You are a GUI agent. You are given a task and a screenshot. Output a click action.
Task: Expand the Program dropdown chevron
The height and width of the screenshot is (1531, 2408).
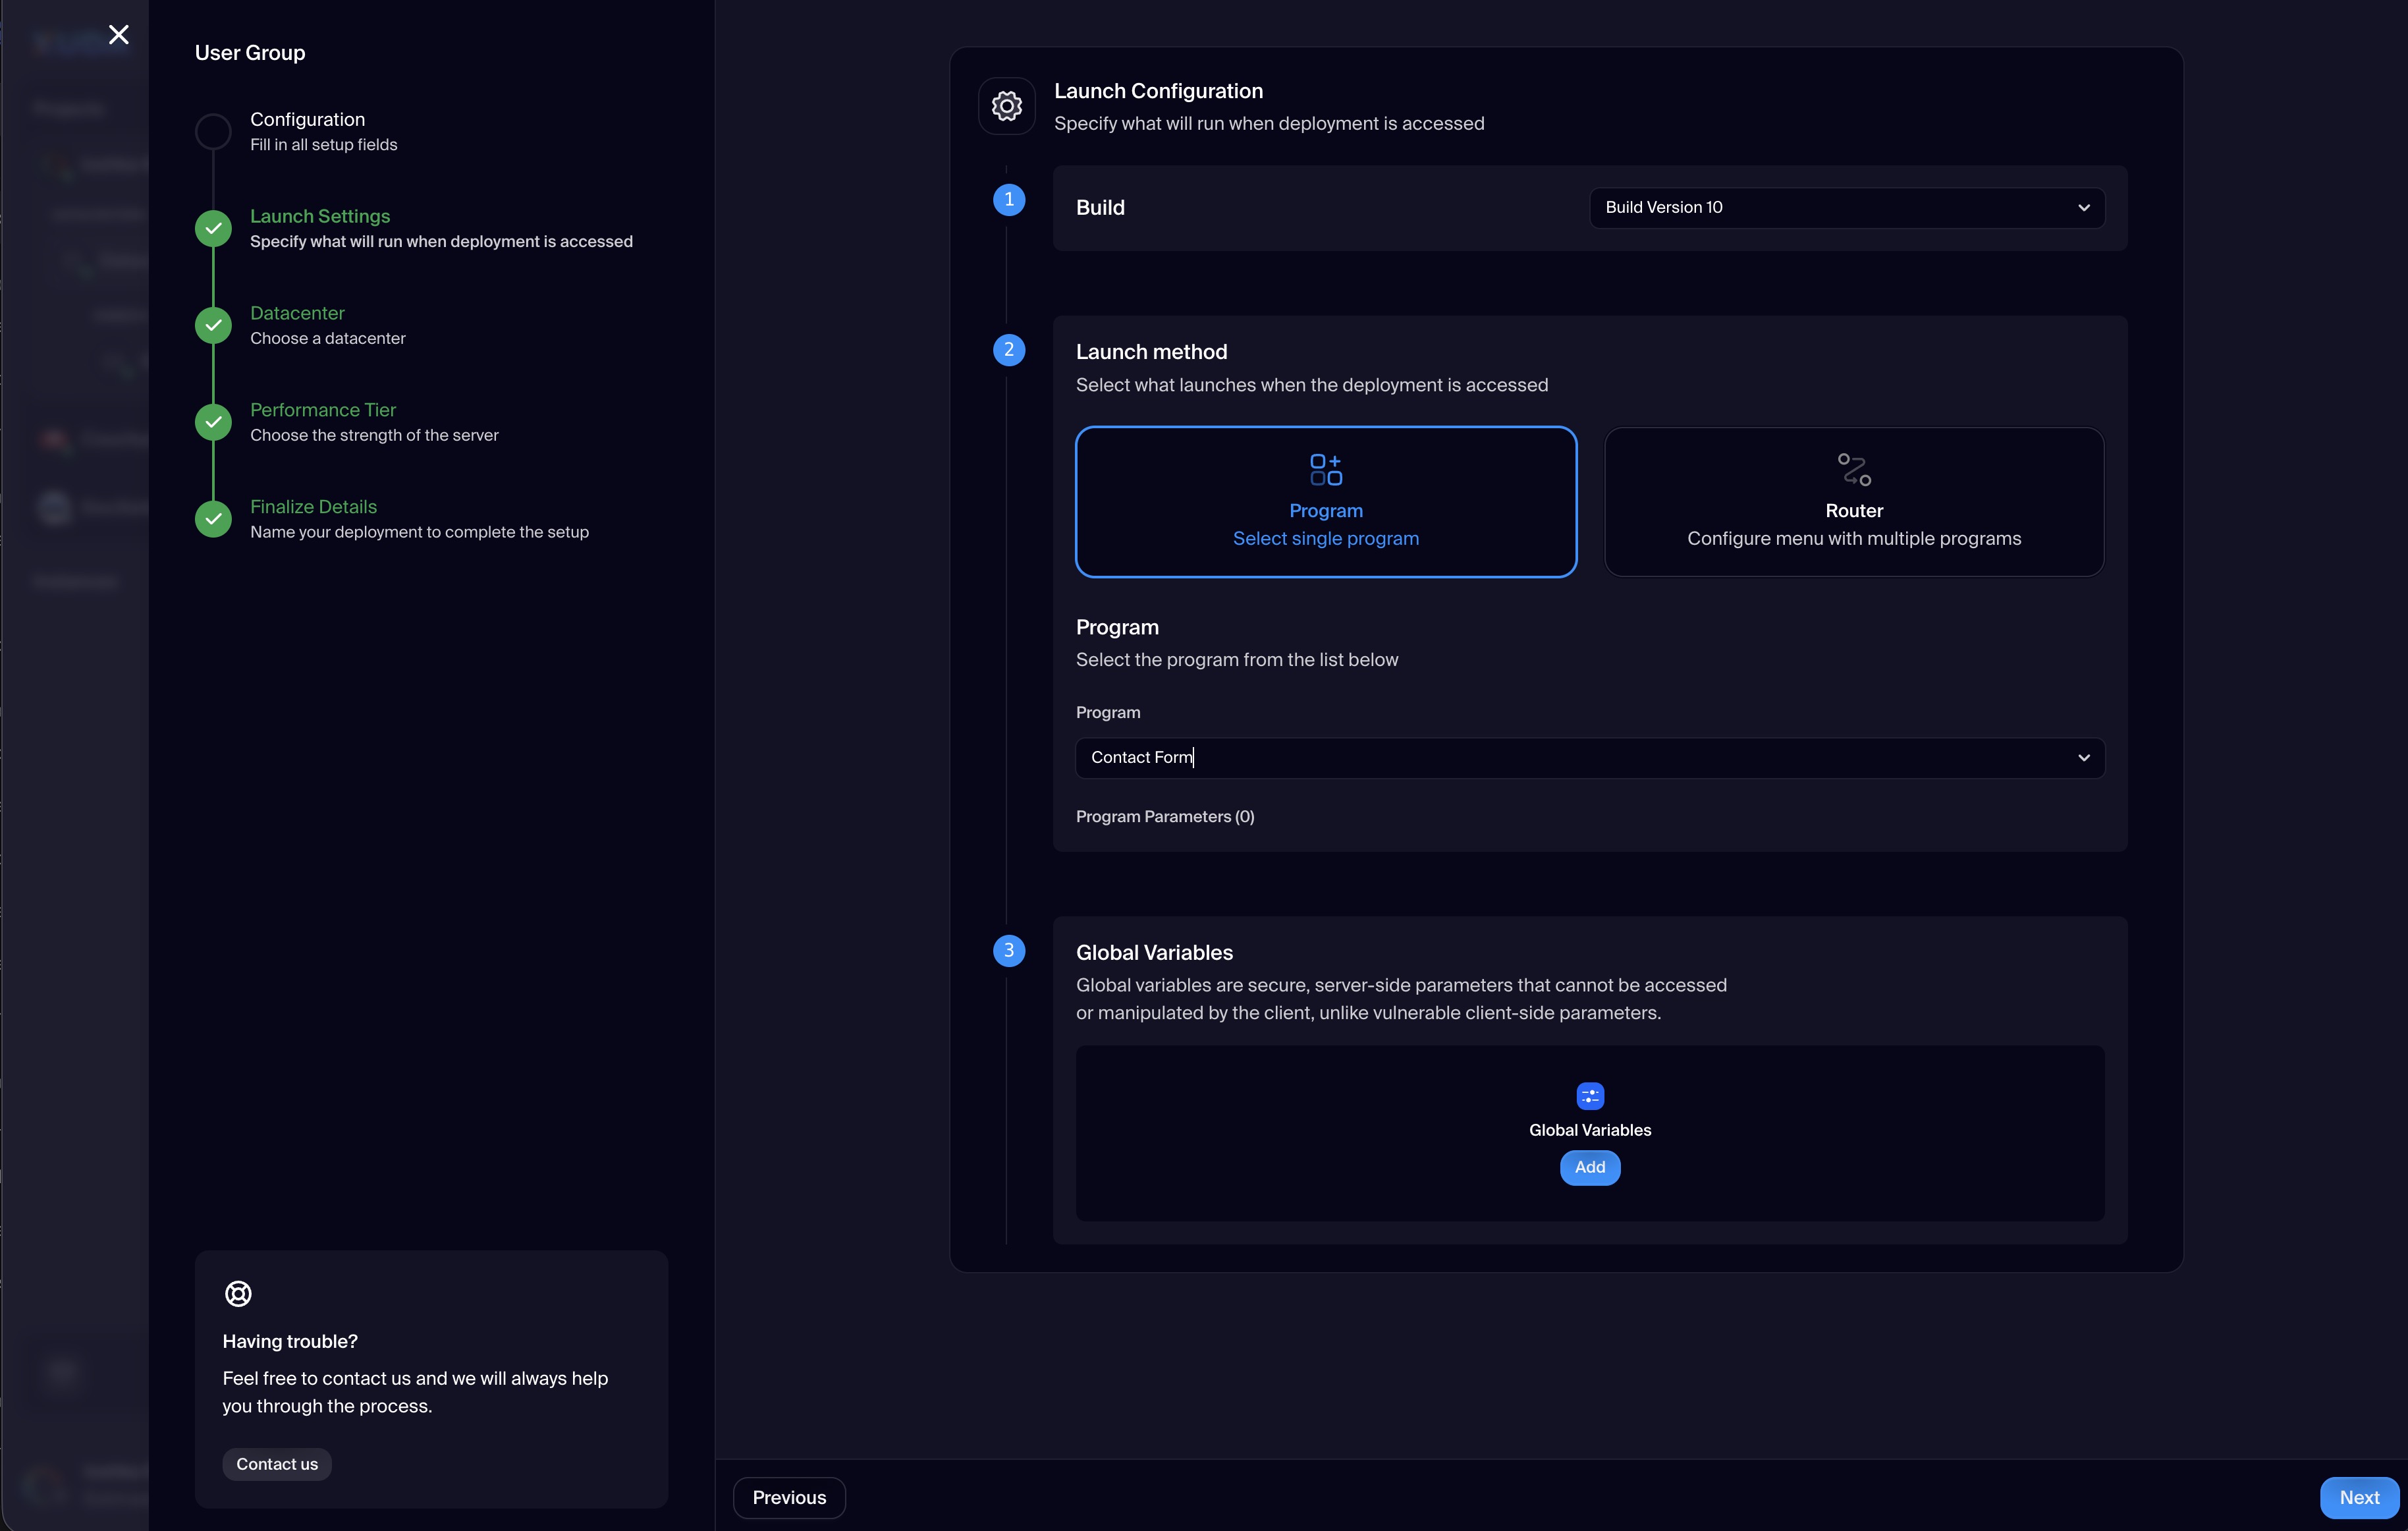click(x=2083, y=758)
